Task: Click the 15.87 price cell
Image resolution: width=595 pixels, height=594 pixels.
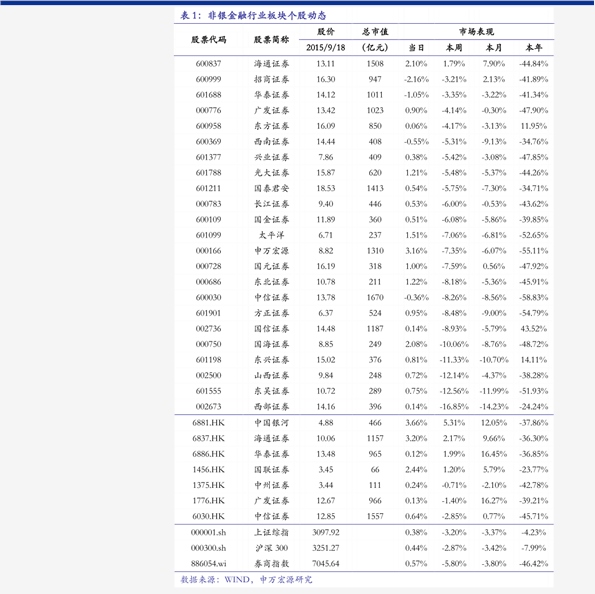Action: tap(326, 173)
